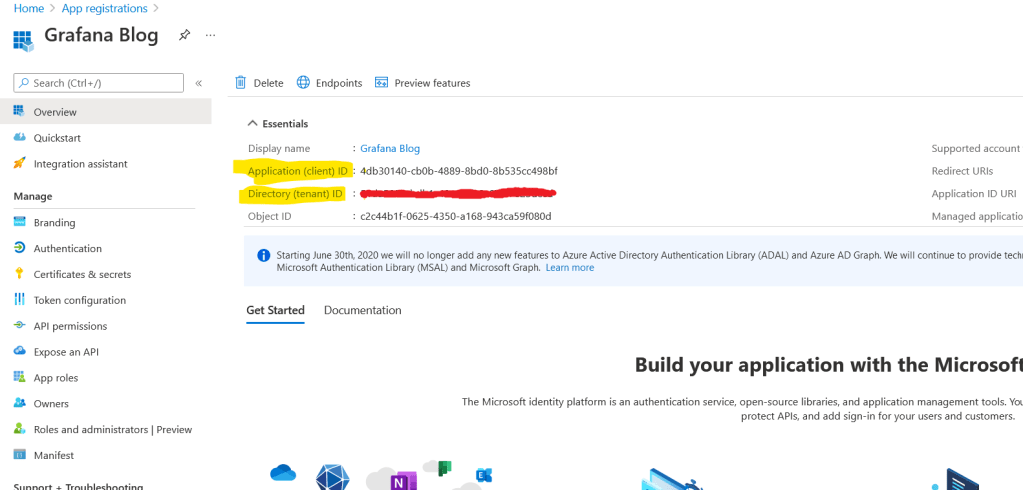Screen dimensions: 1023x490
Task: Click the Certificates & secrets key icon
Action: click(20, 274)
